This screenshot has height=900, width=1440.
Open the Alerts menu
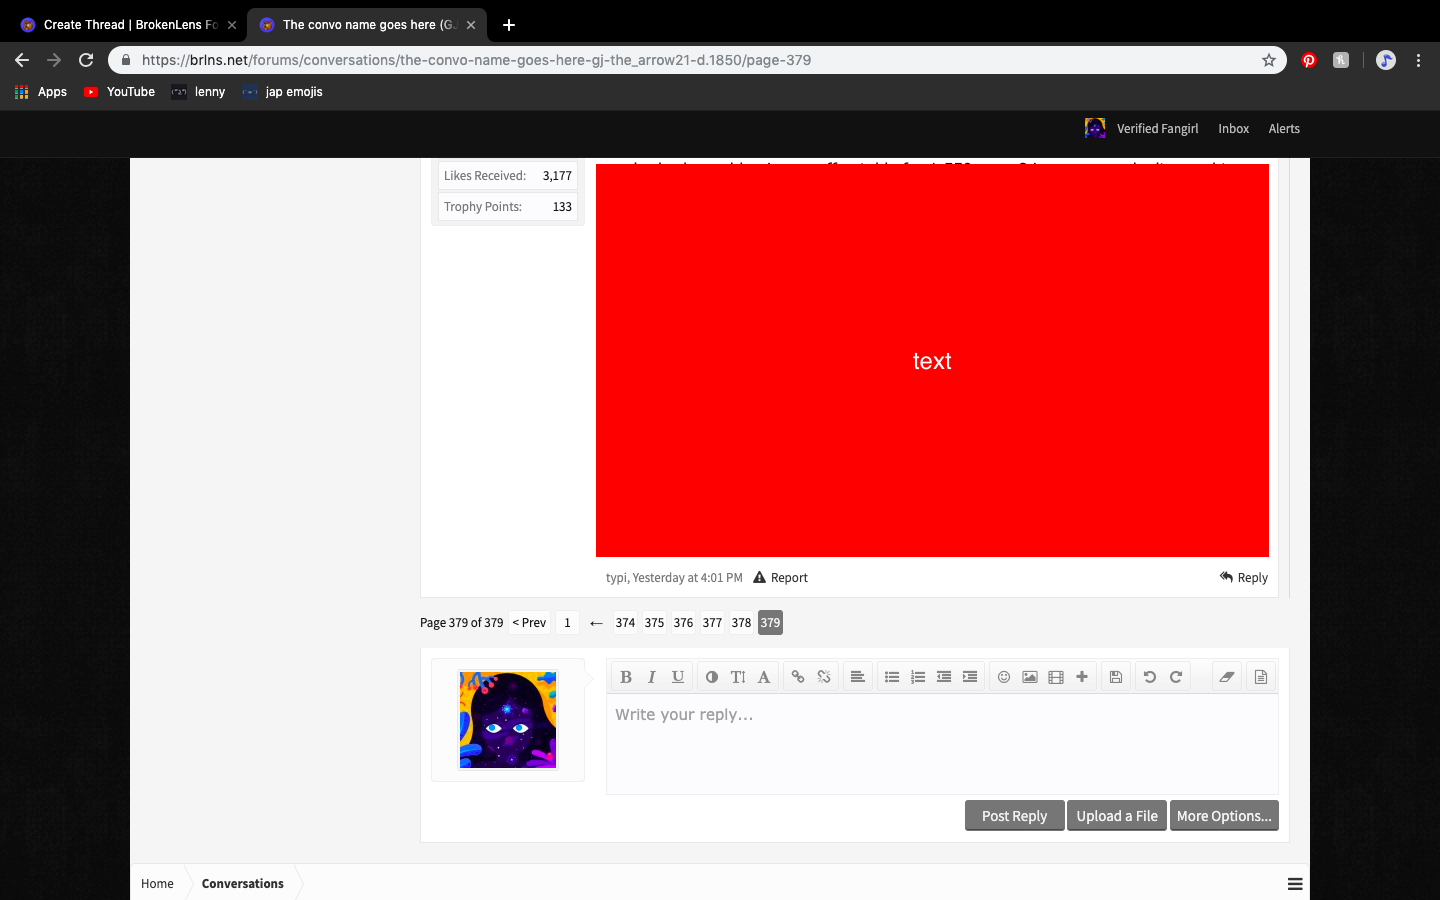click(1284, 129)
